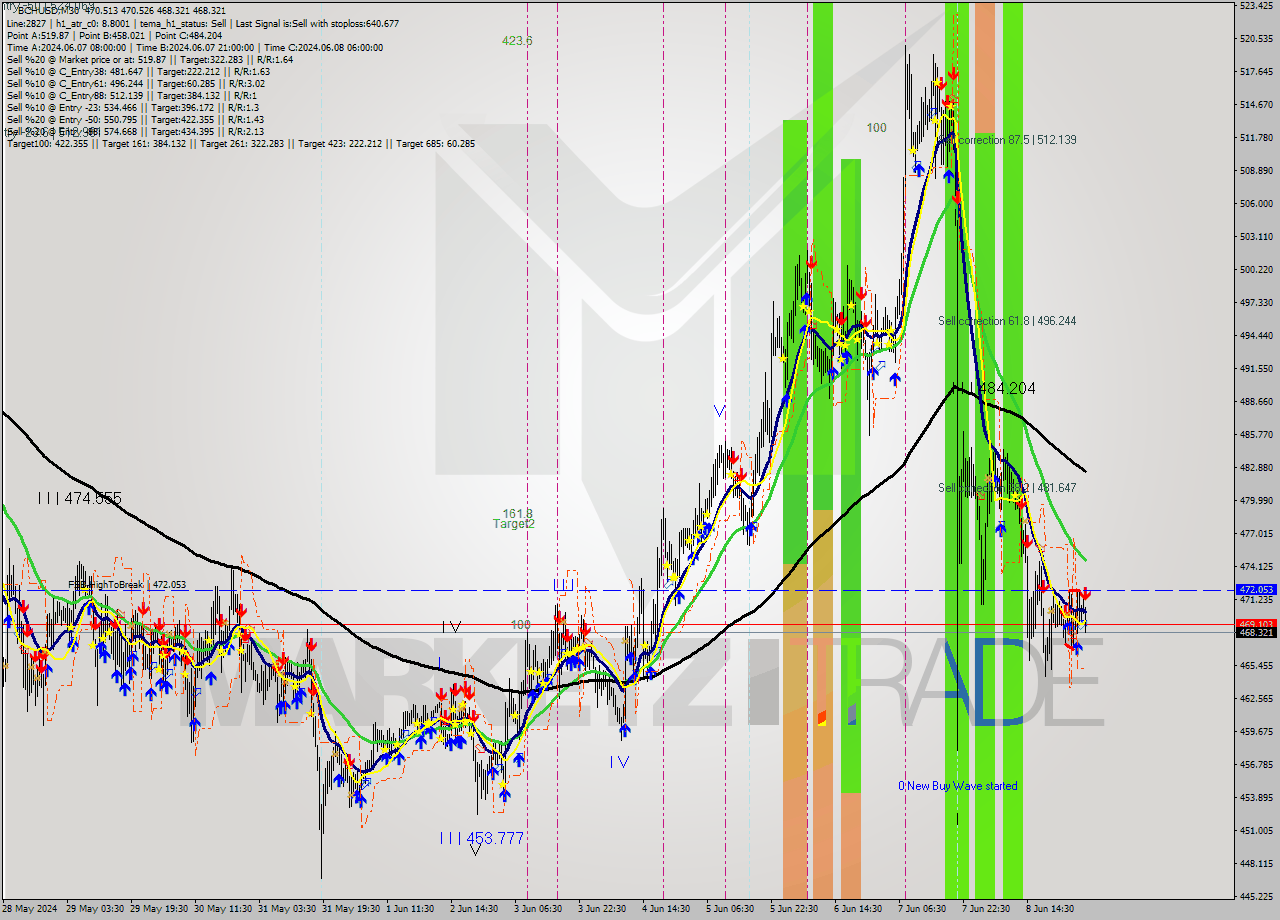1280x920 pixels.
Task: Select the 'Sell correction 61.8 | 496.244' label
Action: pyautogui.click(x=1007, y=321)
